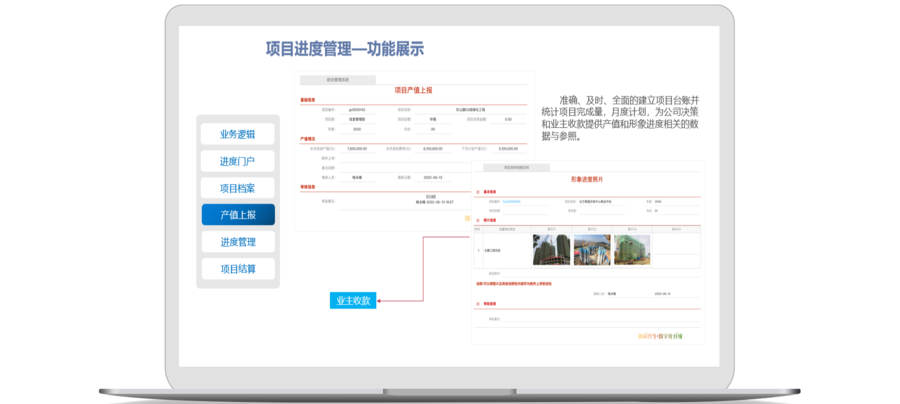Select the tab above 形象进度照片 form

click(x=516, y=168)
